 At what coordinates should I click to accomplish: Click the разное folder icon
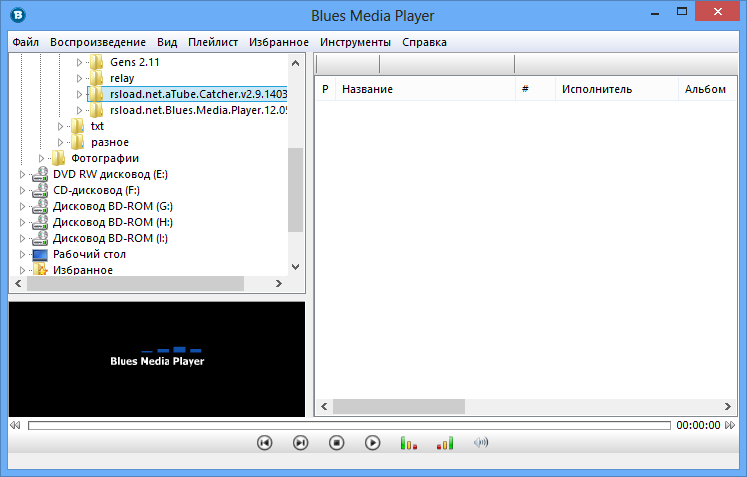tap(77, 142)
